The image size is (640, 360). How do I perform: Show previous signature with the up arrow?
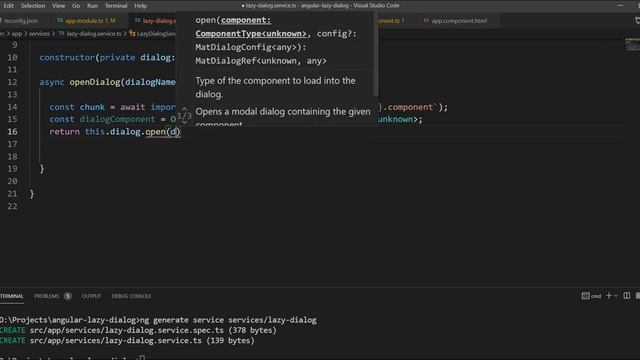(184, 109)
